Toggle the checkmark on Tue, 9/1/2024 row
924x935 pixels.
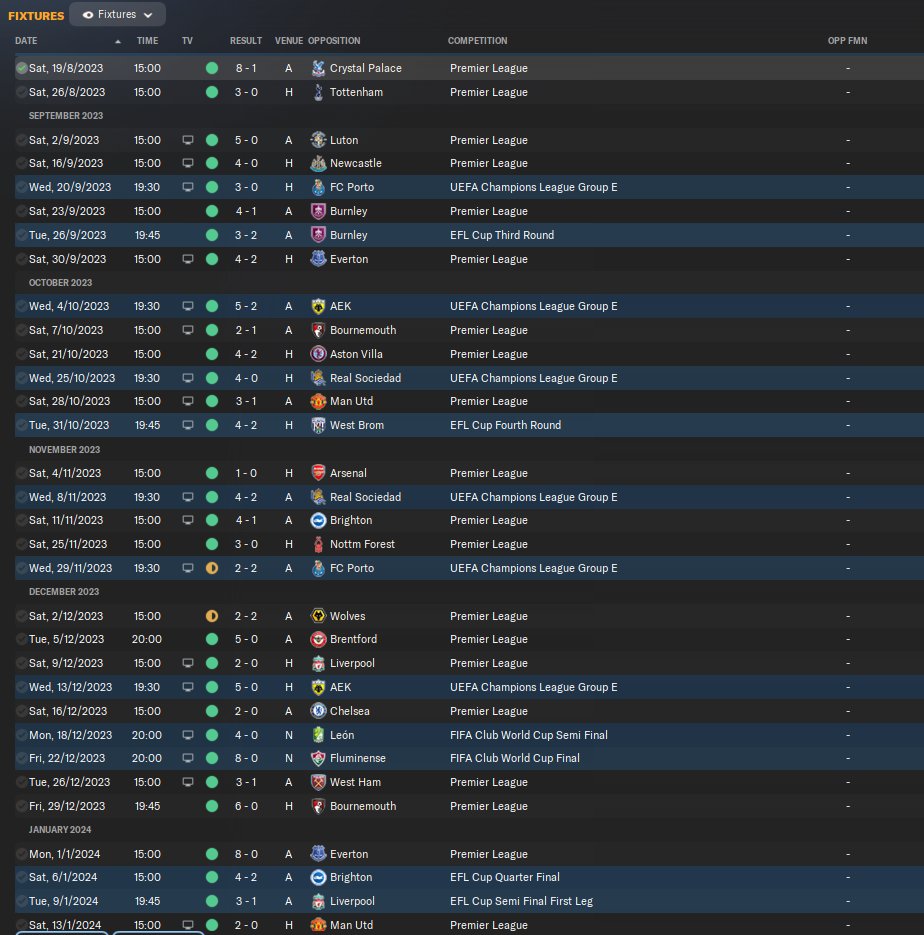(21, 901)
